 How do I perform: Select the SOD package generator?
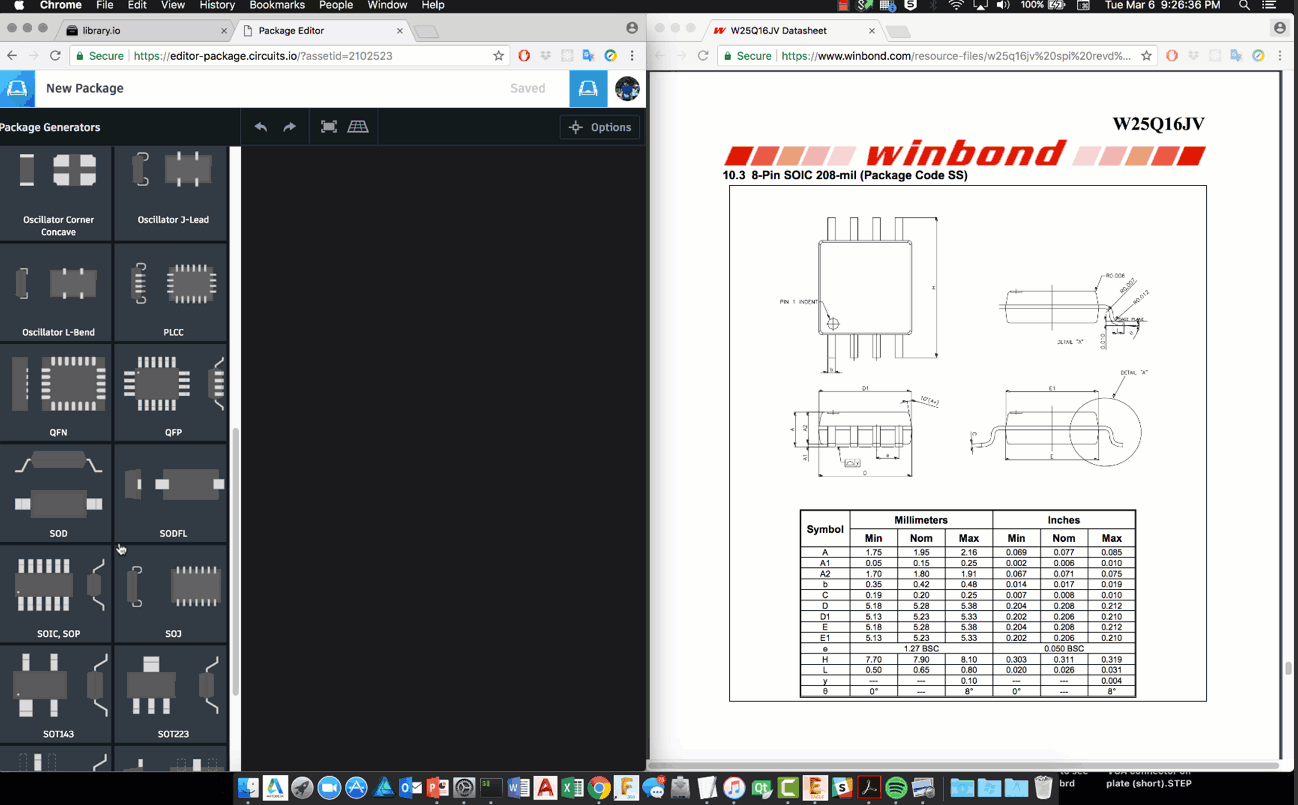57,493
